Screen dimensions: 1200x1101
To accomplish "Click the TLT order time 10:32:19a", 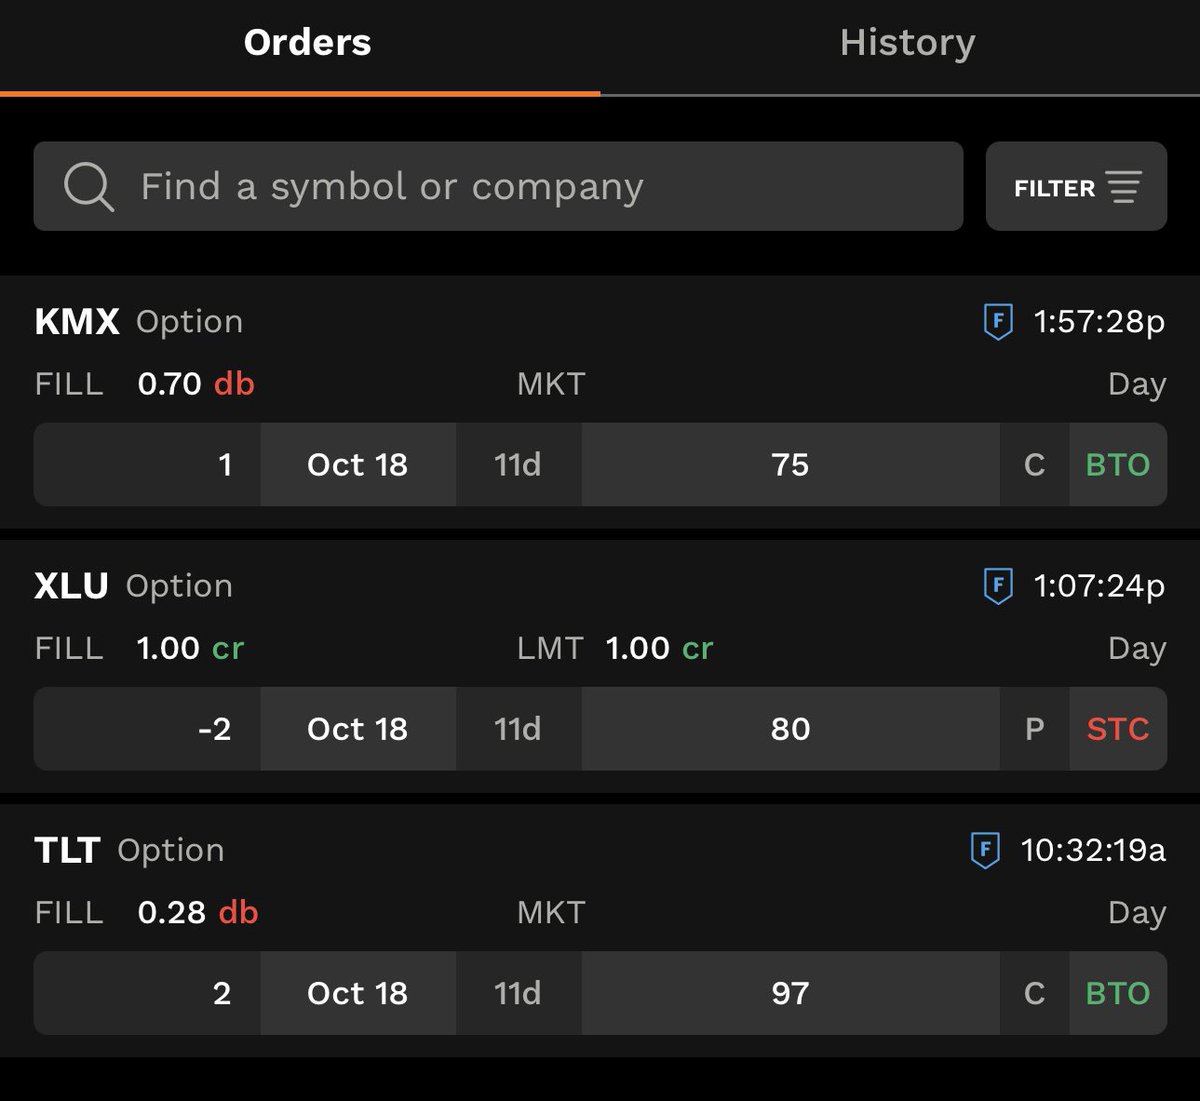I will (1093, 850).
